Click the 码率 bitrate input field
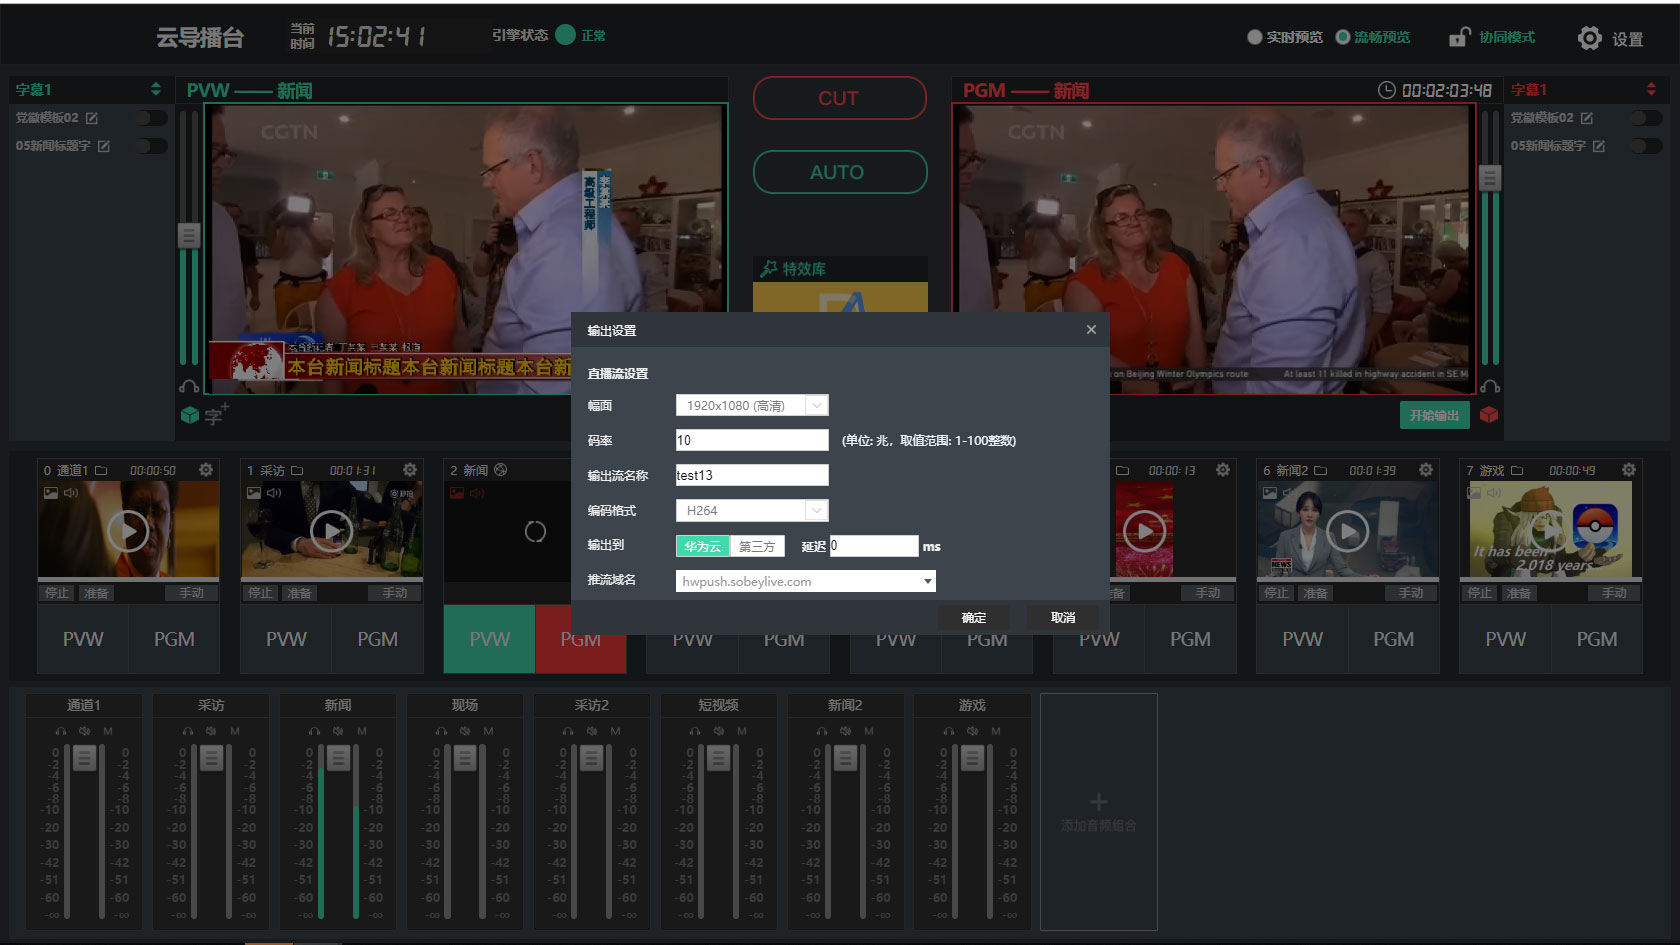Viewport: 1680px width, 945px height. tap(752, 440)
